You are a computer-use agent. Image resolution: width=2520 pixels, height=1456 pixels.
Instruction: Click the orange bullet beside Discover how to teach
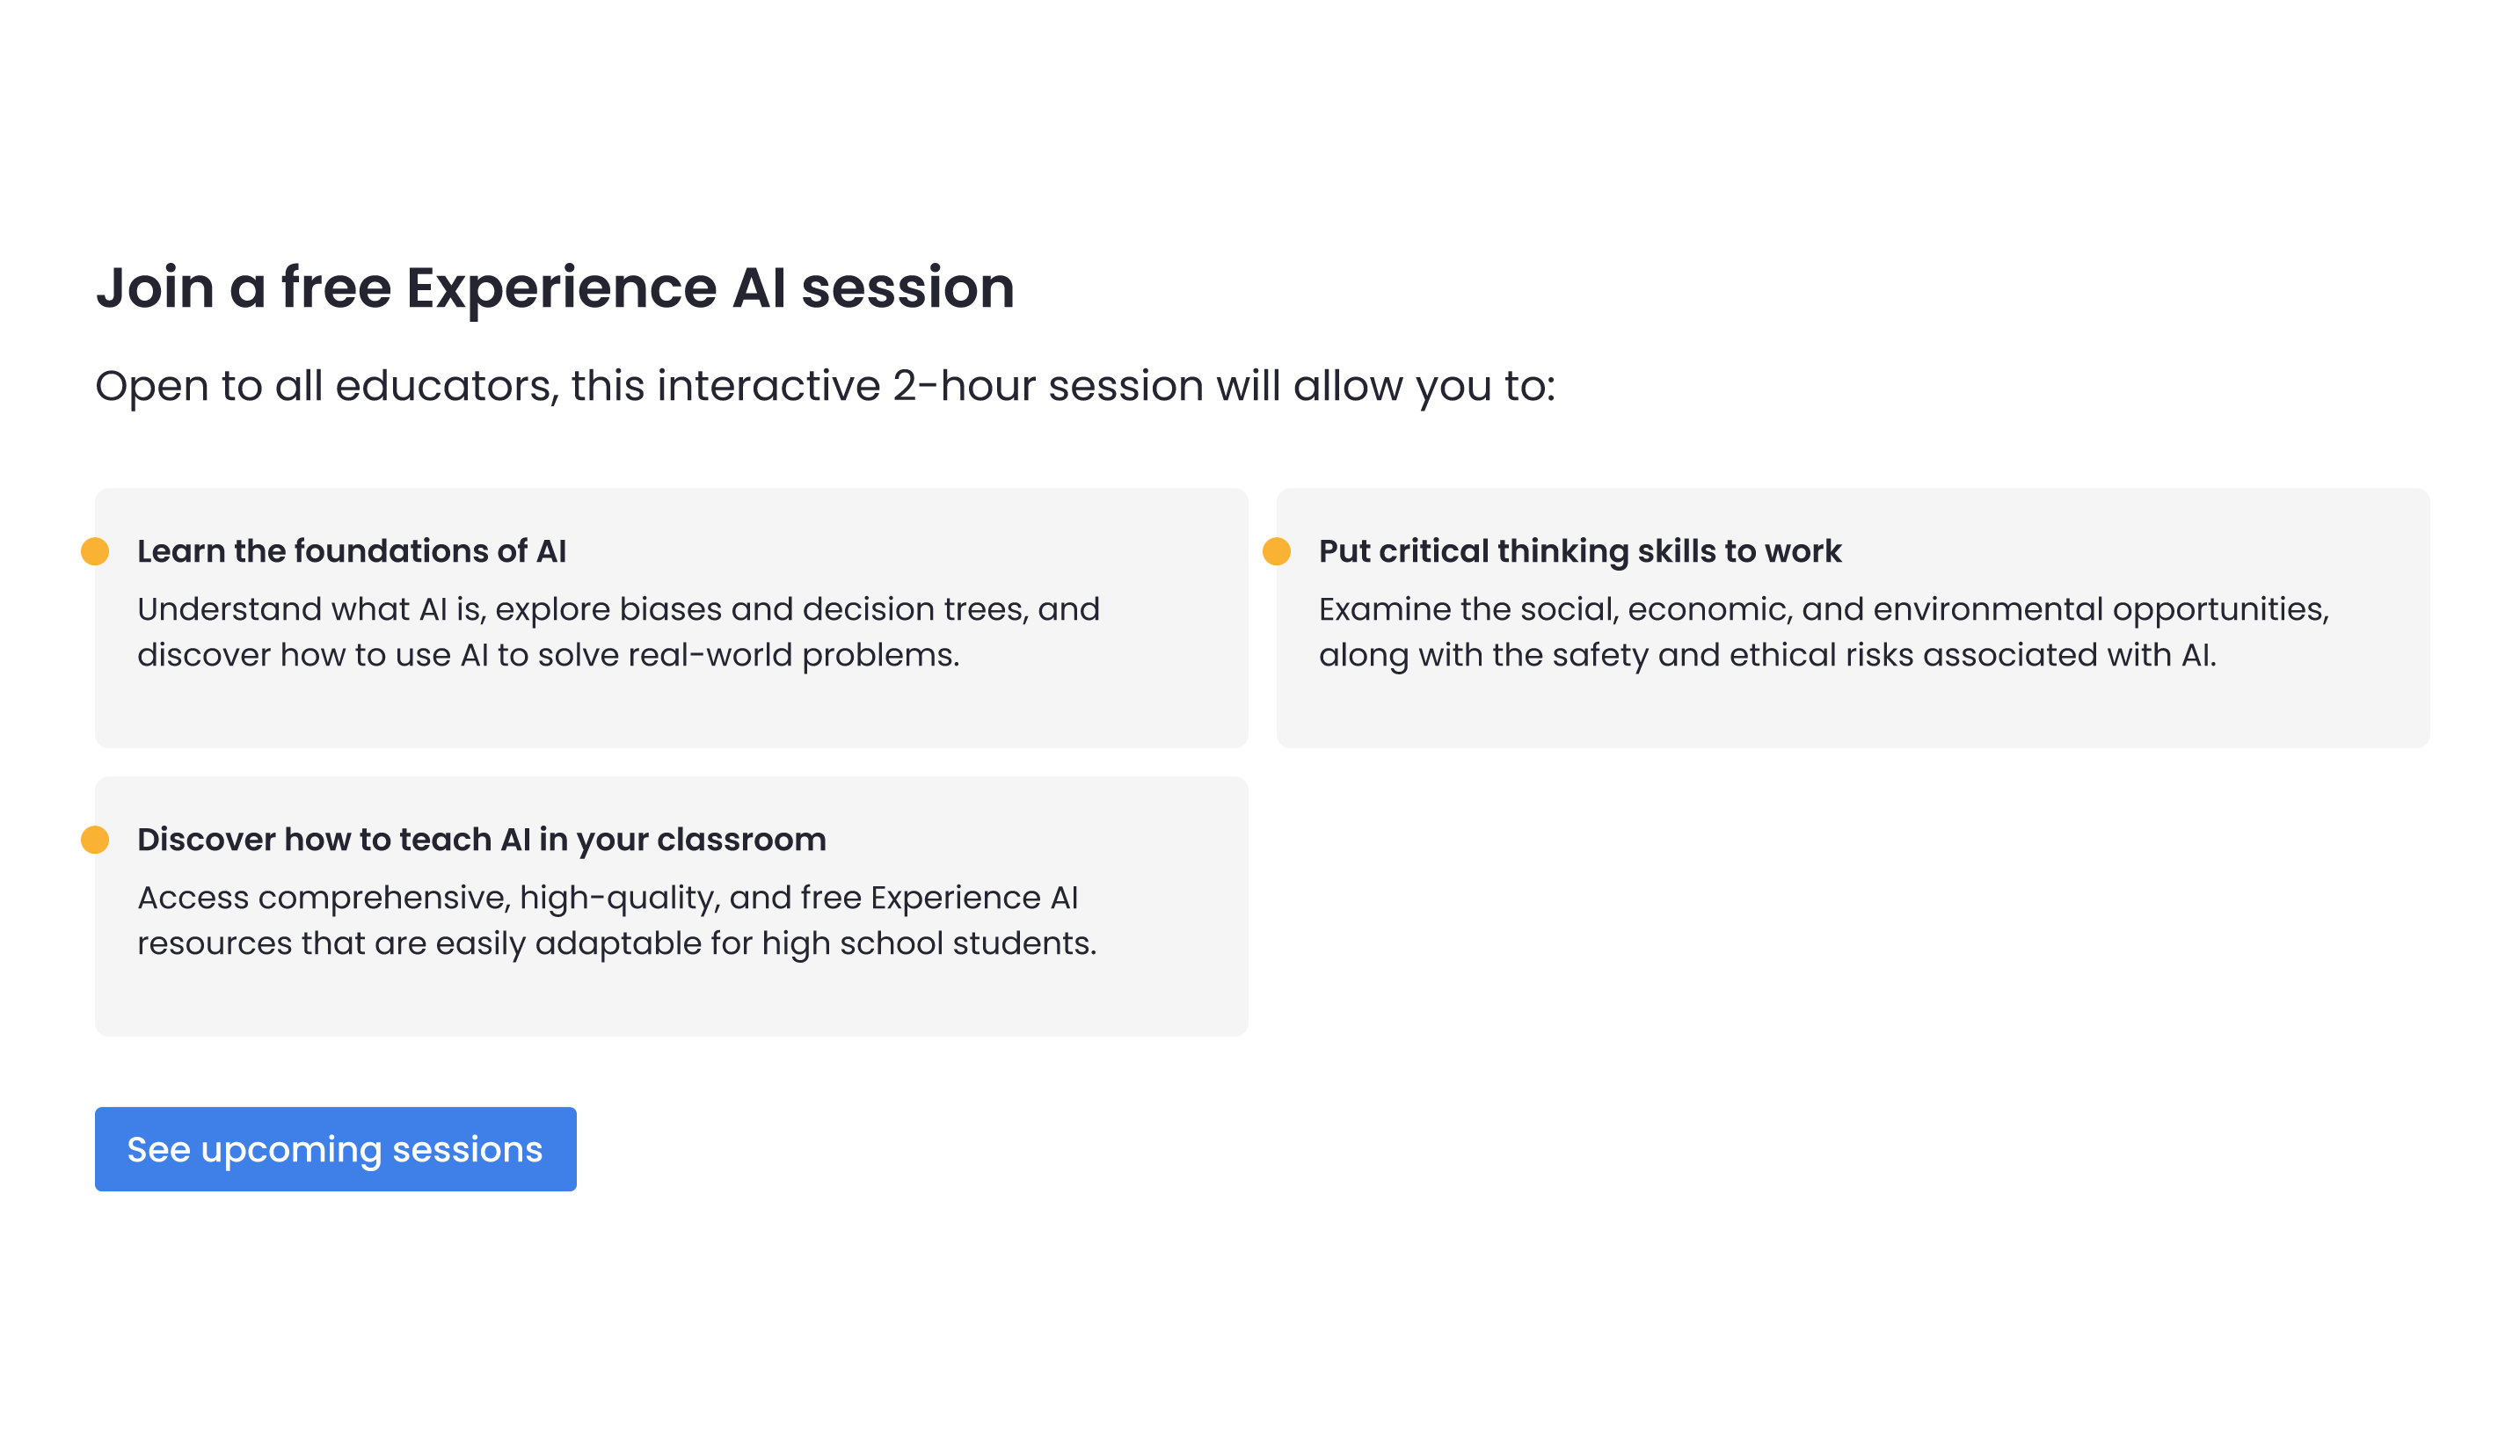95,839
